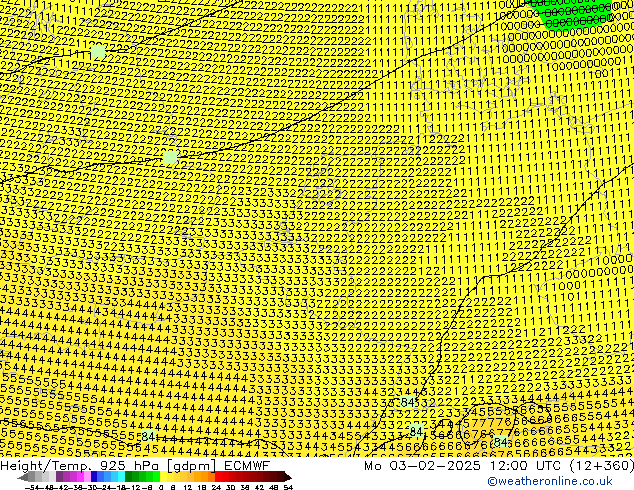Click the Height/Temp. 925 hPa ECMWF title
The height and width of the screenshot is (490, 634).
135,465
